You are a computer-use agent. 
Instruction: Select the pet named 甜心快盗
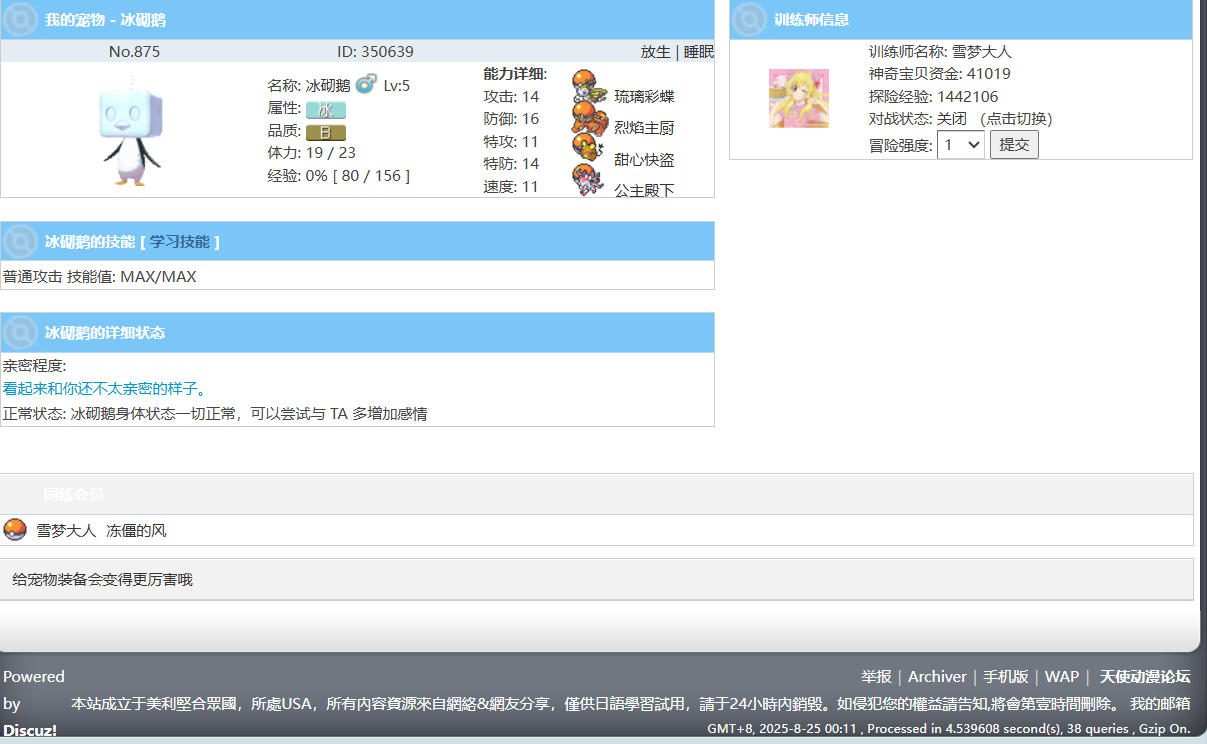tap(644, 160)
